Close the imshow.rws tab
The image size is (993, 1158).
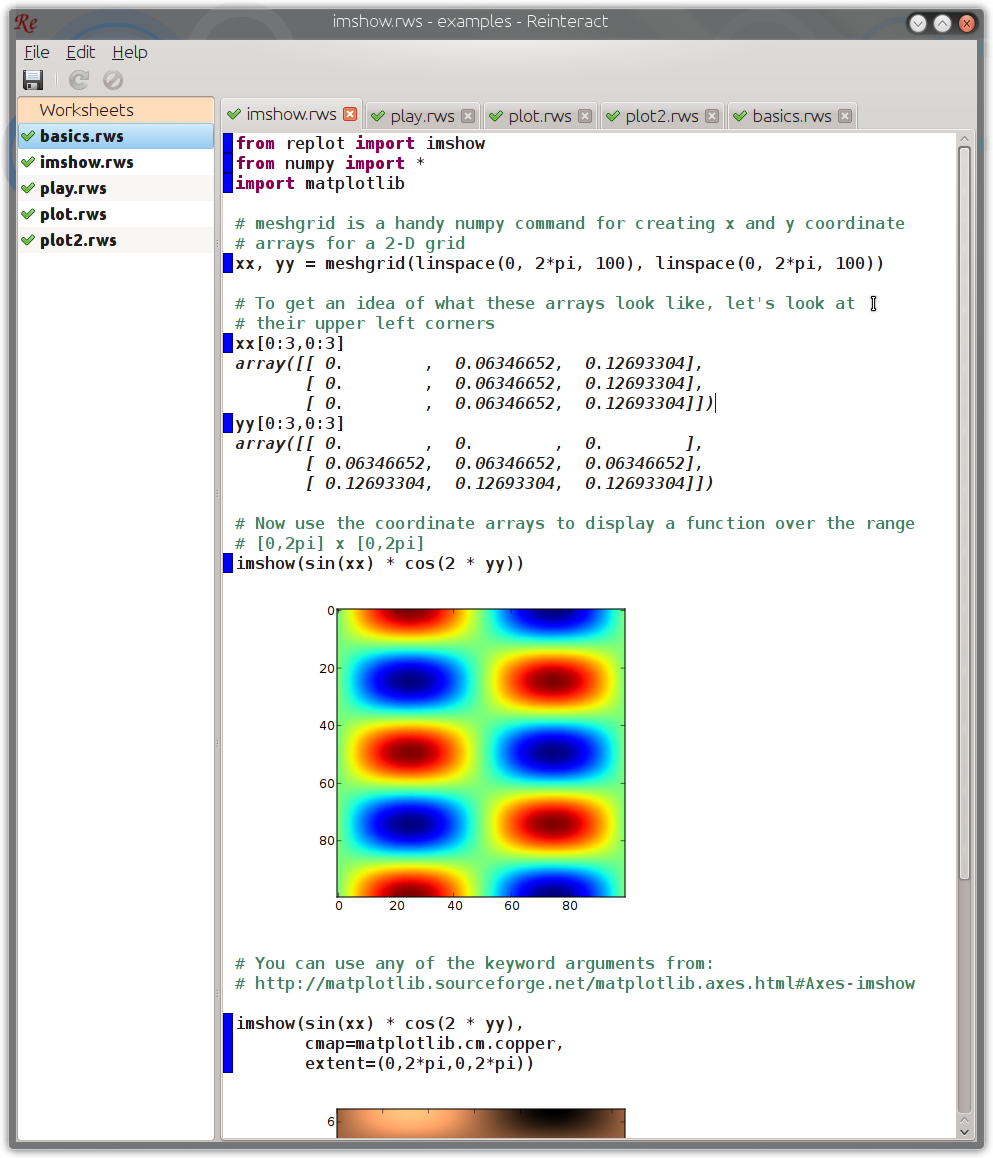(x=350, y=114)
